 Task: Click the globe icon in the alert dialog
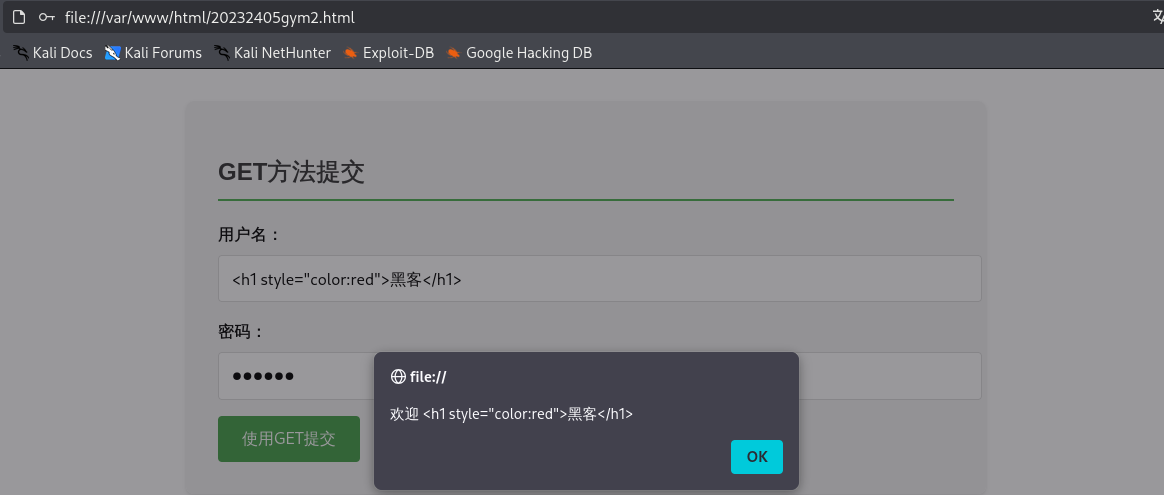398,376
